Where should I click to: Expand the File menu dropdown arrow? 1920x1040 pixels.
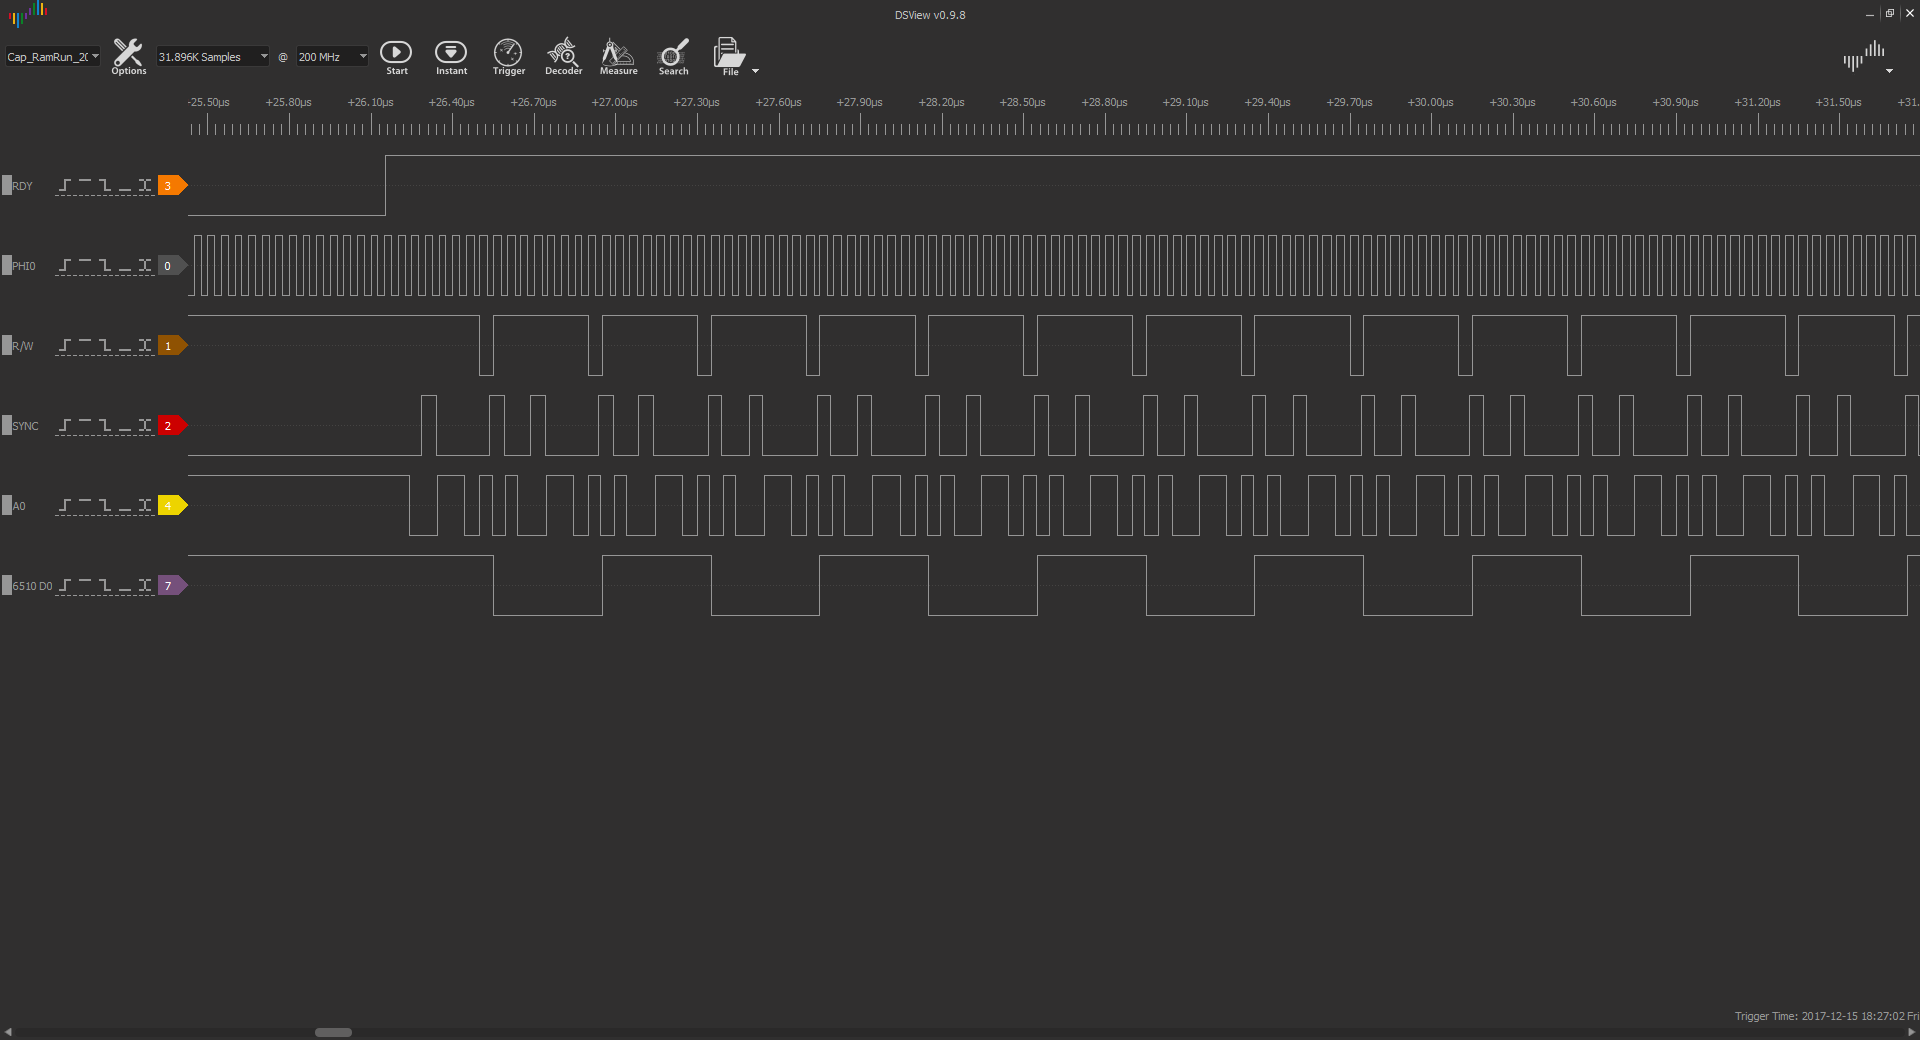click(x=755, y=71)
